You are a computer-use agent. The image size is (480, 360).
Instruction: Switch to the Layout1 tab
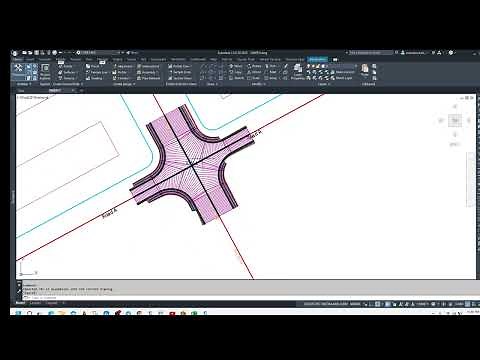click(x=36, y=303)
